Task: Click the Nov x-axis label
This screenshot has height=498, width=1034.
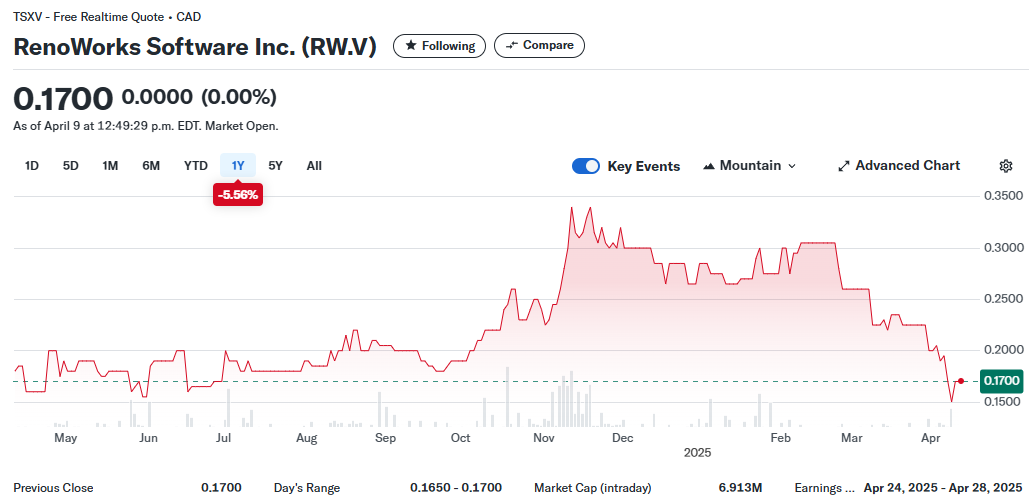Action: click(x=544, y=438)
